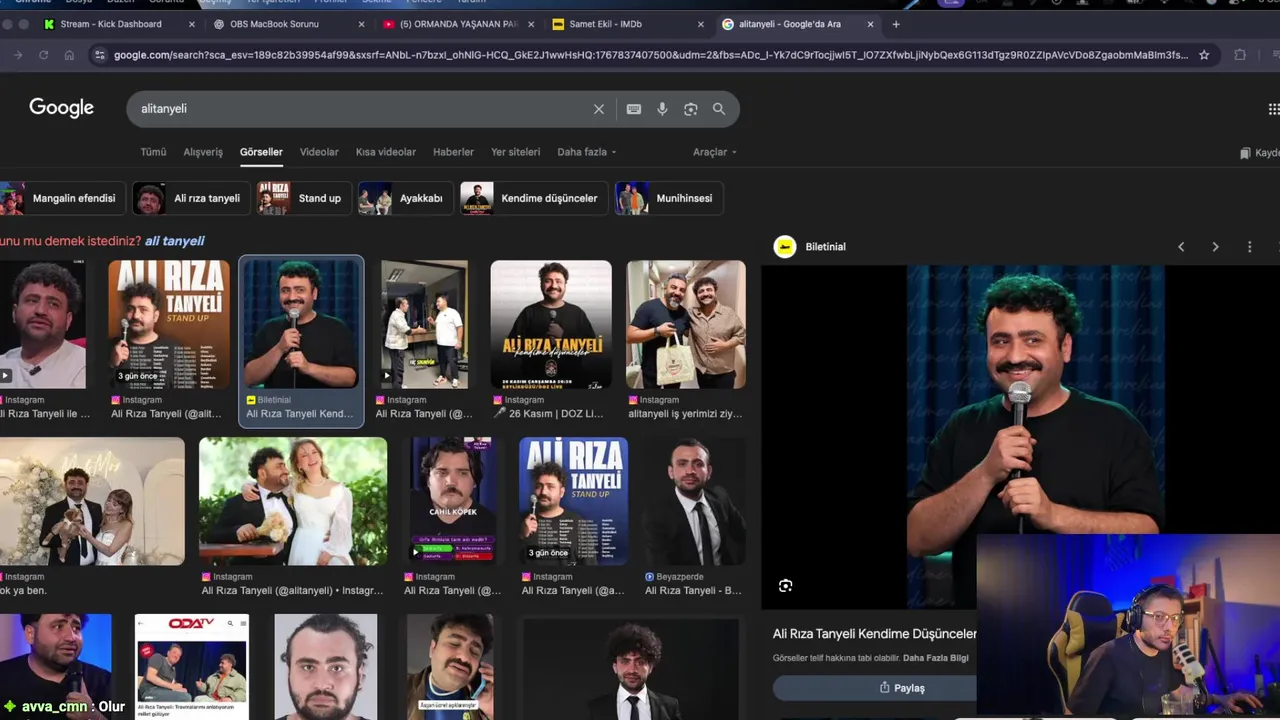
Task: Open a new browser tab
Action: (896, 24)
